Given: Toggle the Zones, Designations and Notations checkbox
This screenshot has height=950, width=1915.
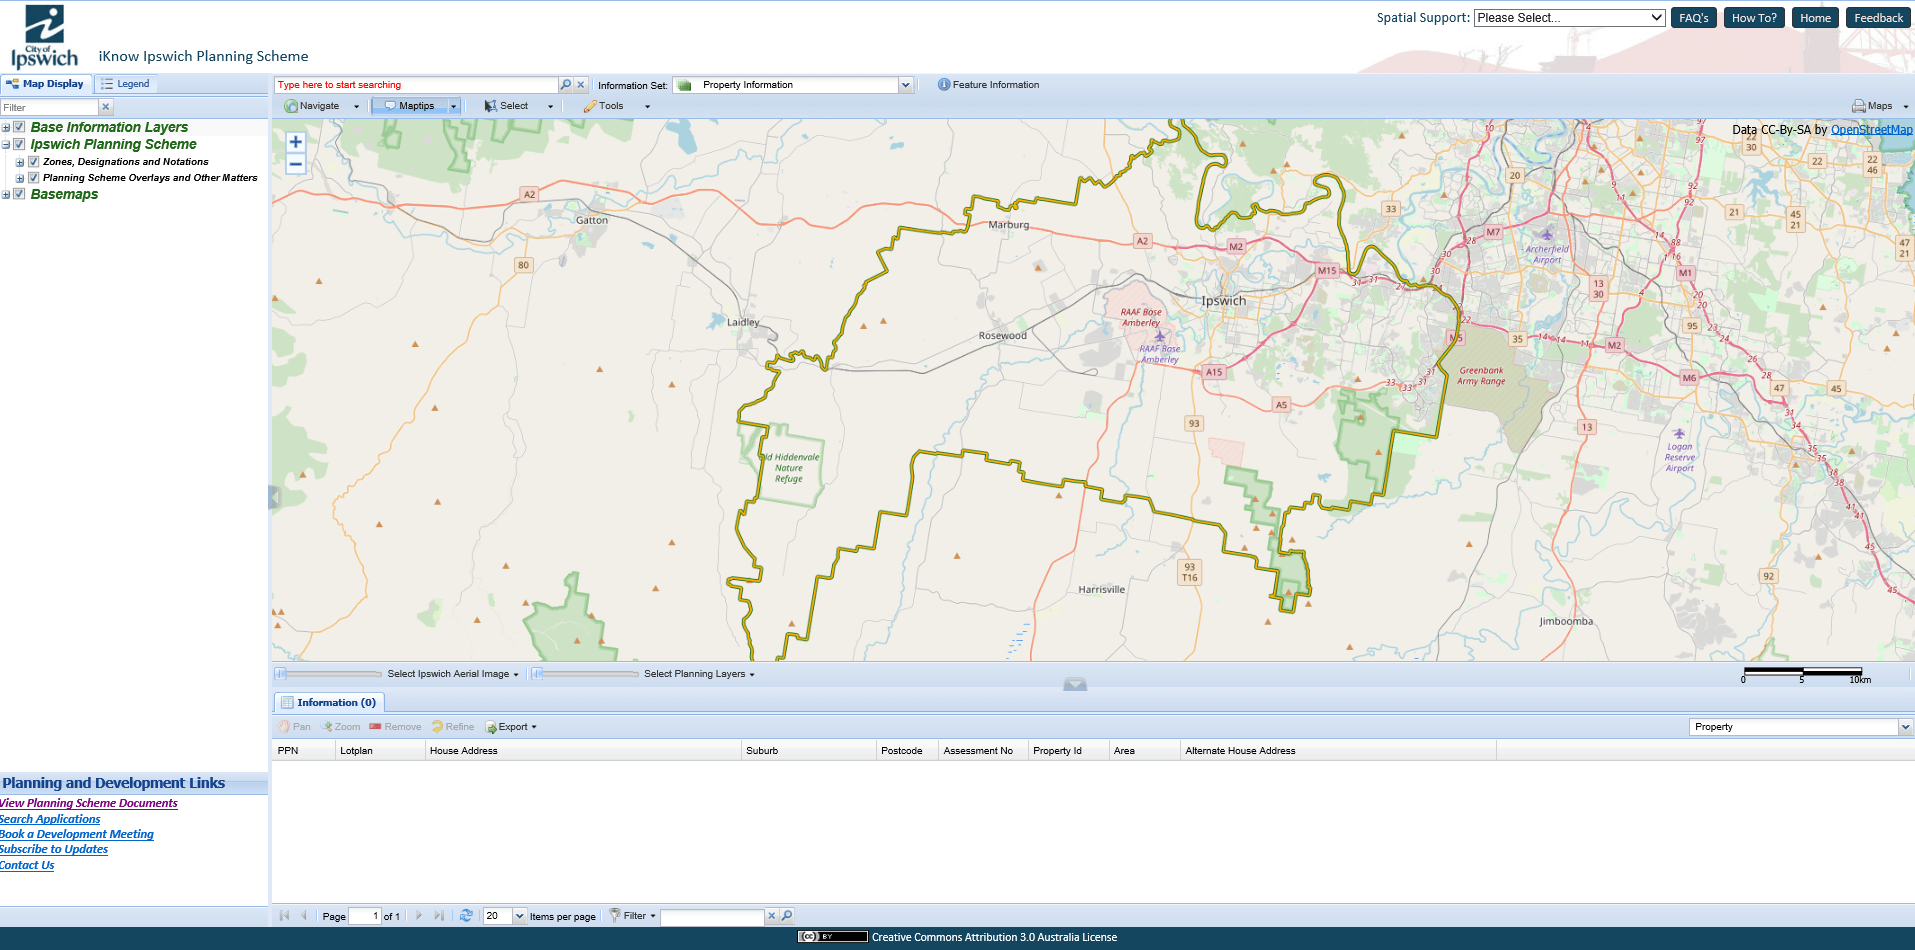Looking at the screenshot, I should click(x=33, y=162).
